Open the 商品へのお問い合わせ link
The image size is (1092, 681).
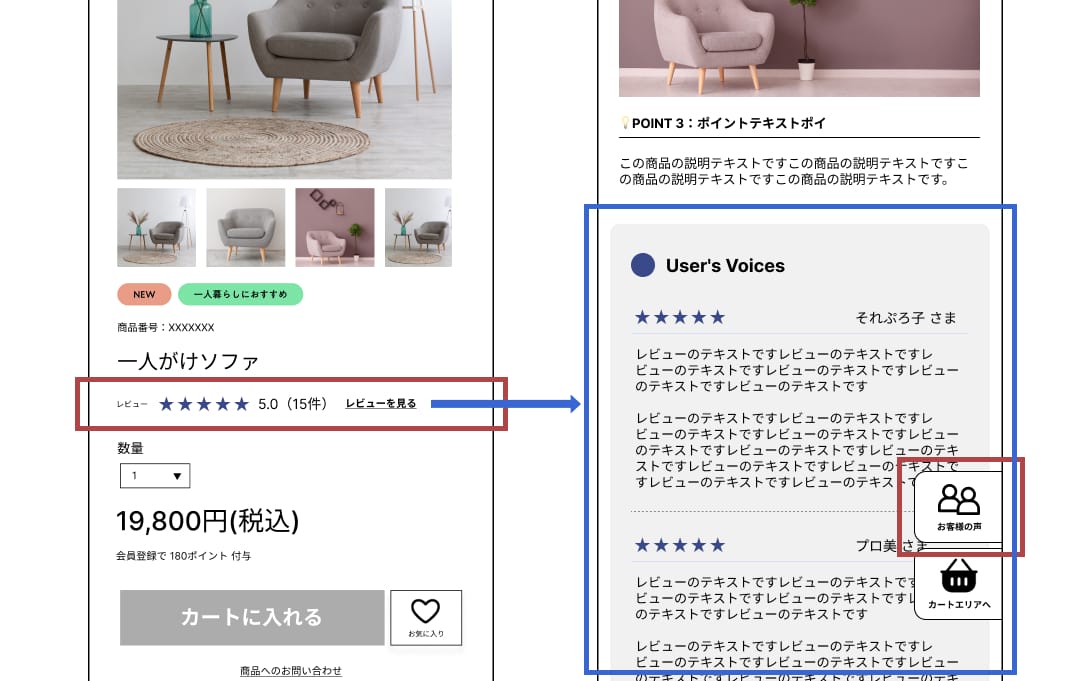(x=290, y=671)
